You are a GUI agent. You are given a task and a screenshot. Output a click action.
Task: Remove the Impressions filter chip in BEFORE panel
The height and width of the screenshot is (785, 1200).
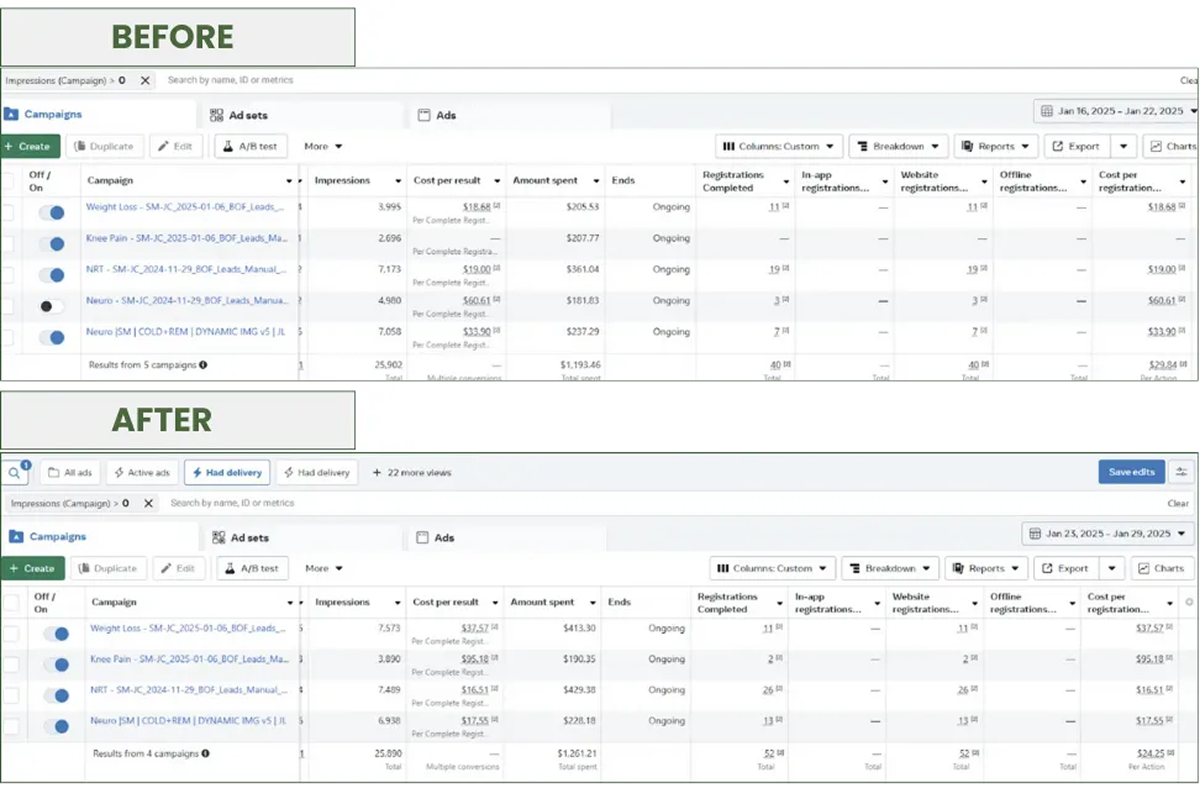(x=145, y=80)
